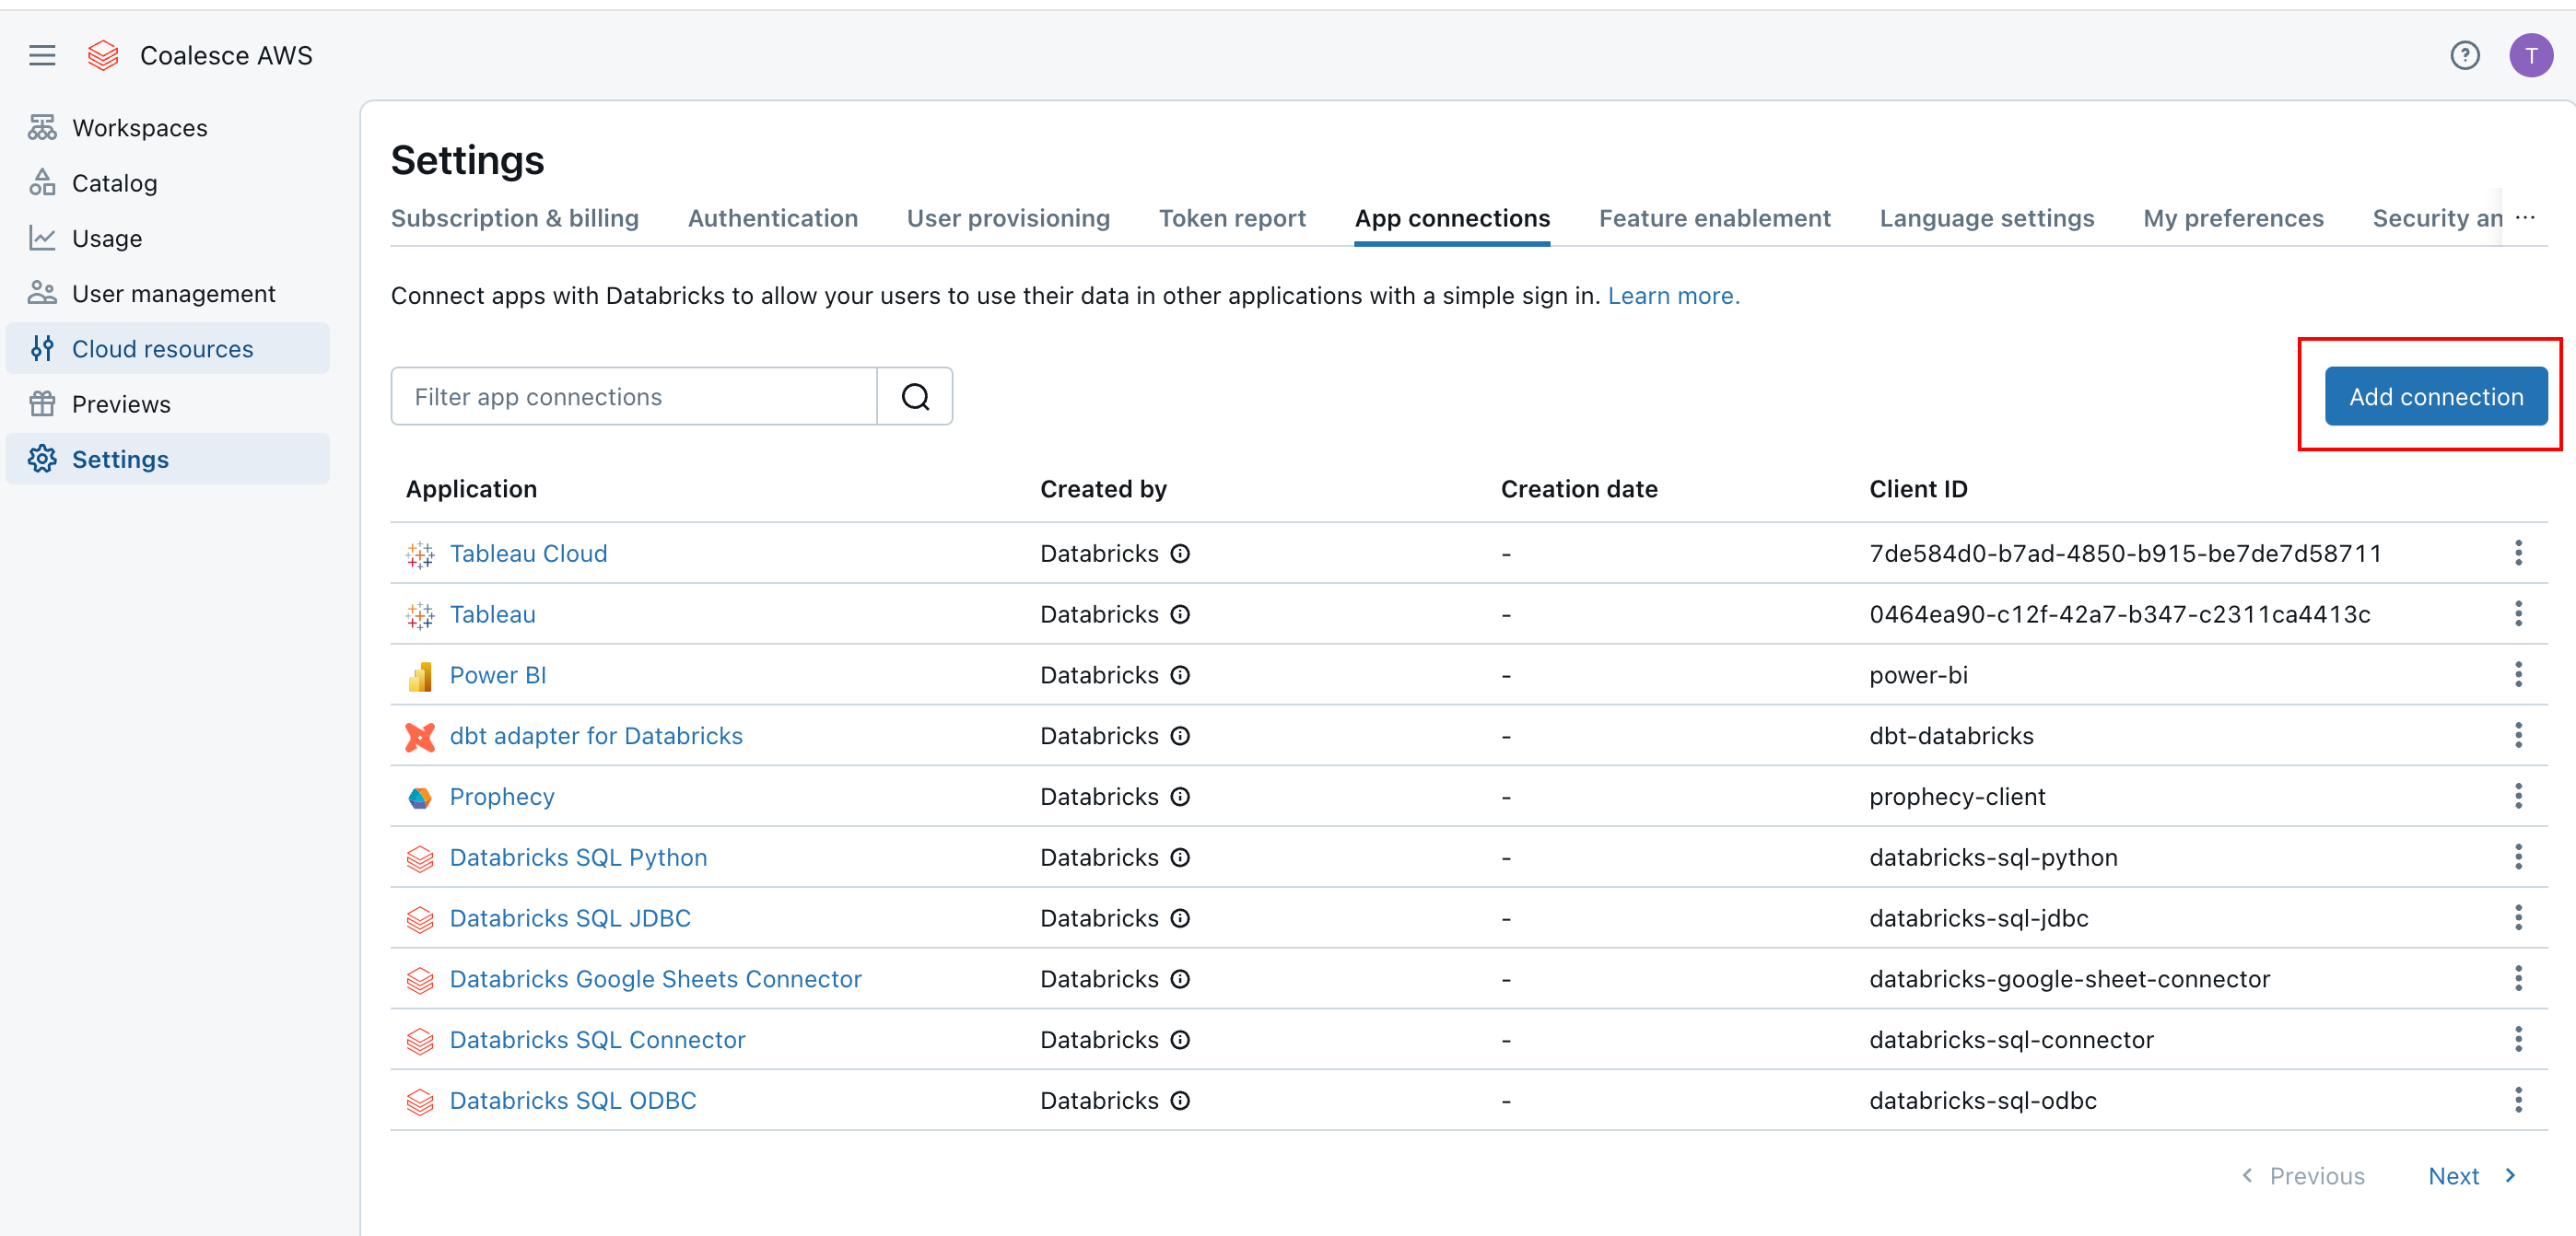The width and height of the screenshot is (2576, 1236).
Task: Open the help question mark icon
Action: tap(2464, 55)
